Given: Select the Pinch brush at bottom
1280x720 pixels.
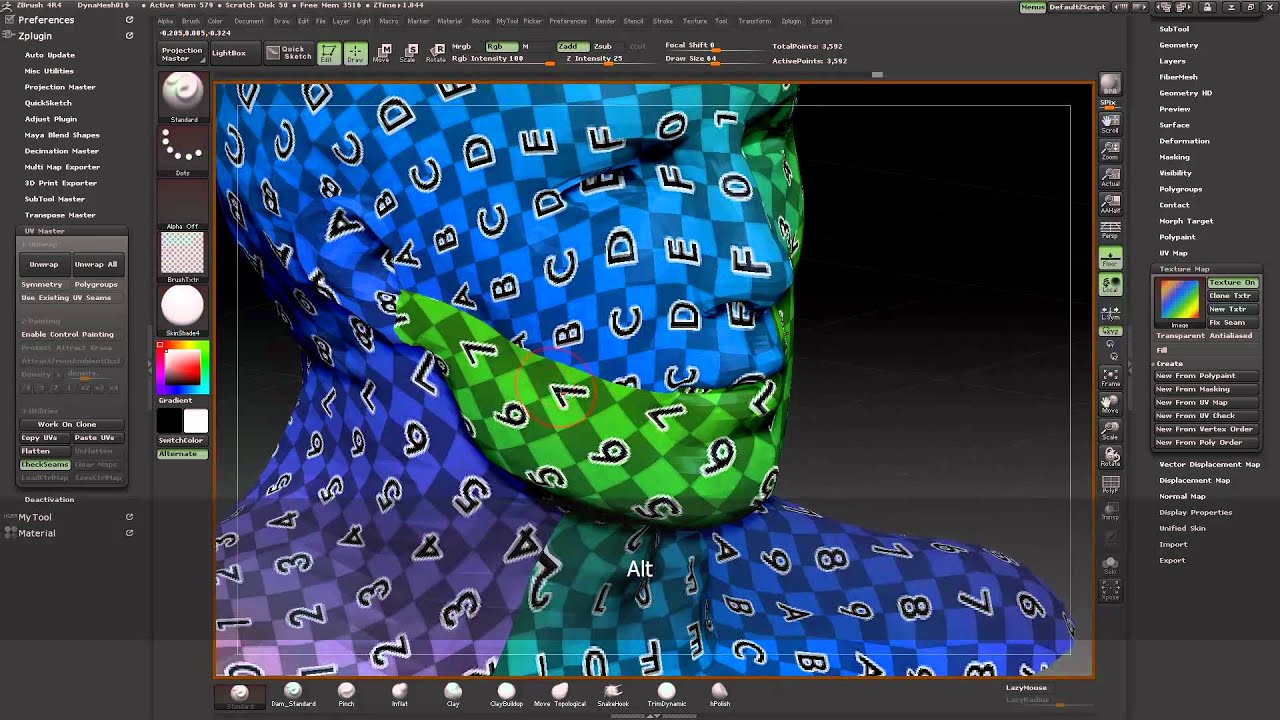Looking at the screenshot, I should tap(346, 695).
